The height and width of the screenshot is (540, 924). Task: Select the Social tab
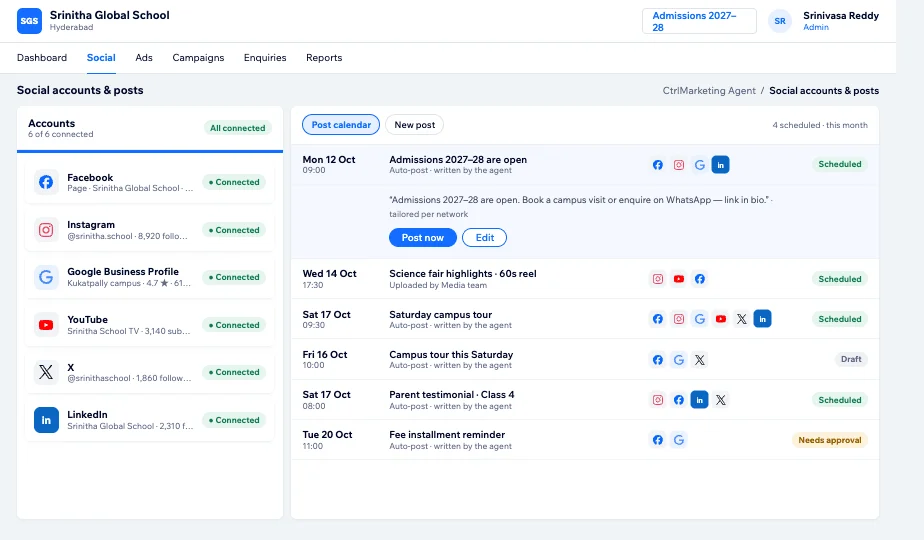point(101,58)
